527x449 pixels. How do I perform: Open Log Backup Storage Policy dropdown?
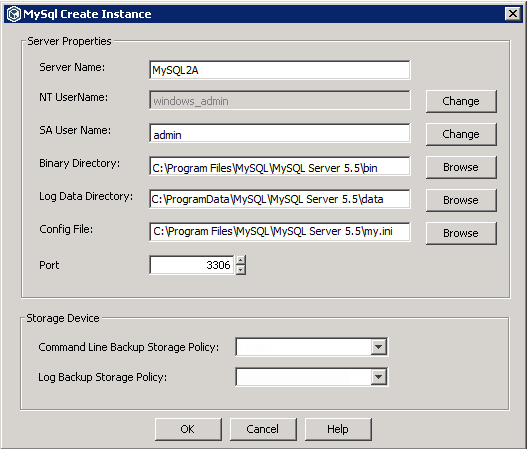(379, 377)
